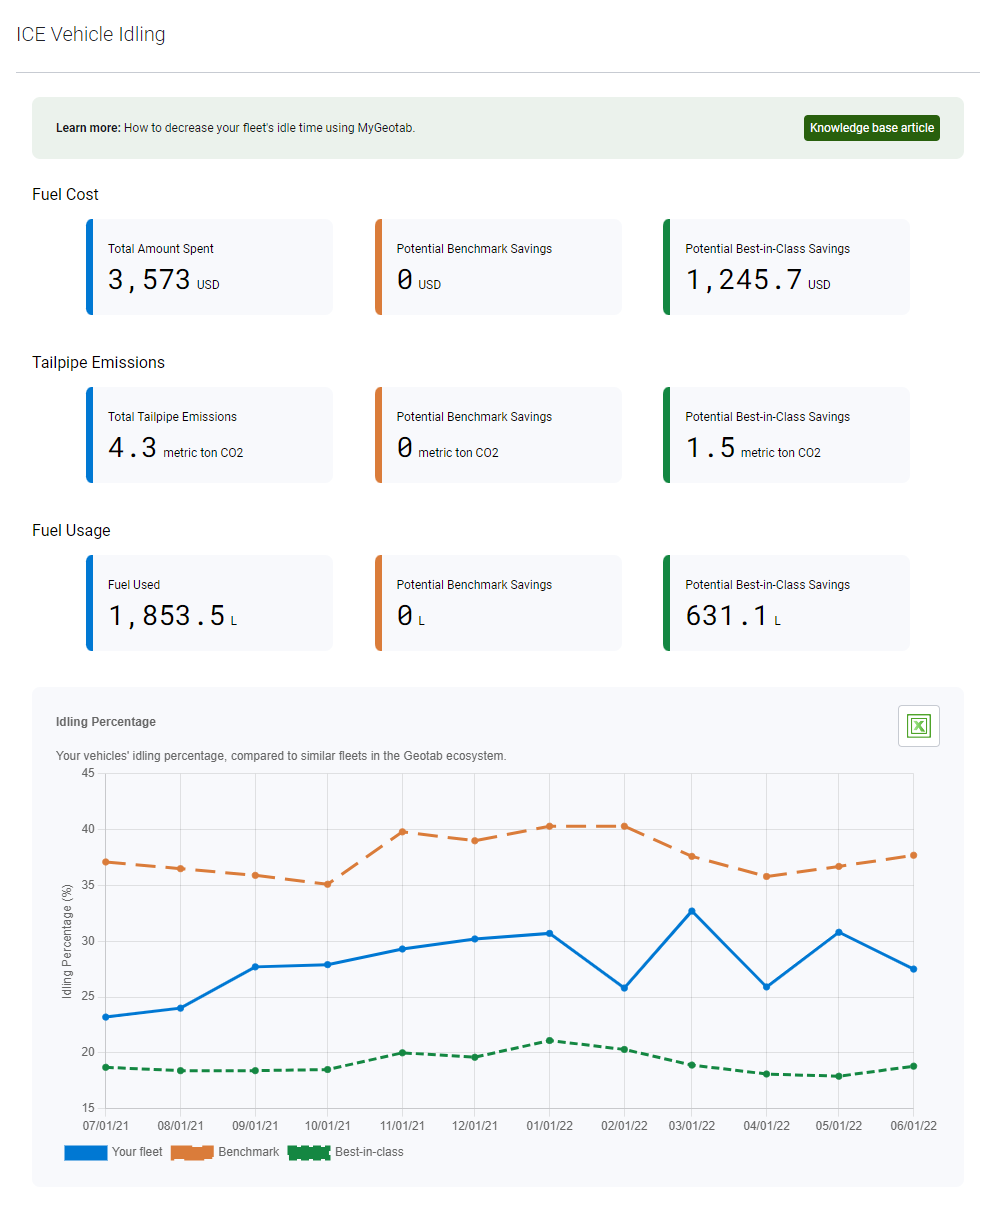The image size is (998, 1210).
Task: Click the Learn more banner text
Action: point(235,128)
